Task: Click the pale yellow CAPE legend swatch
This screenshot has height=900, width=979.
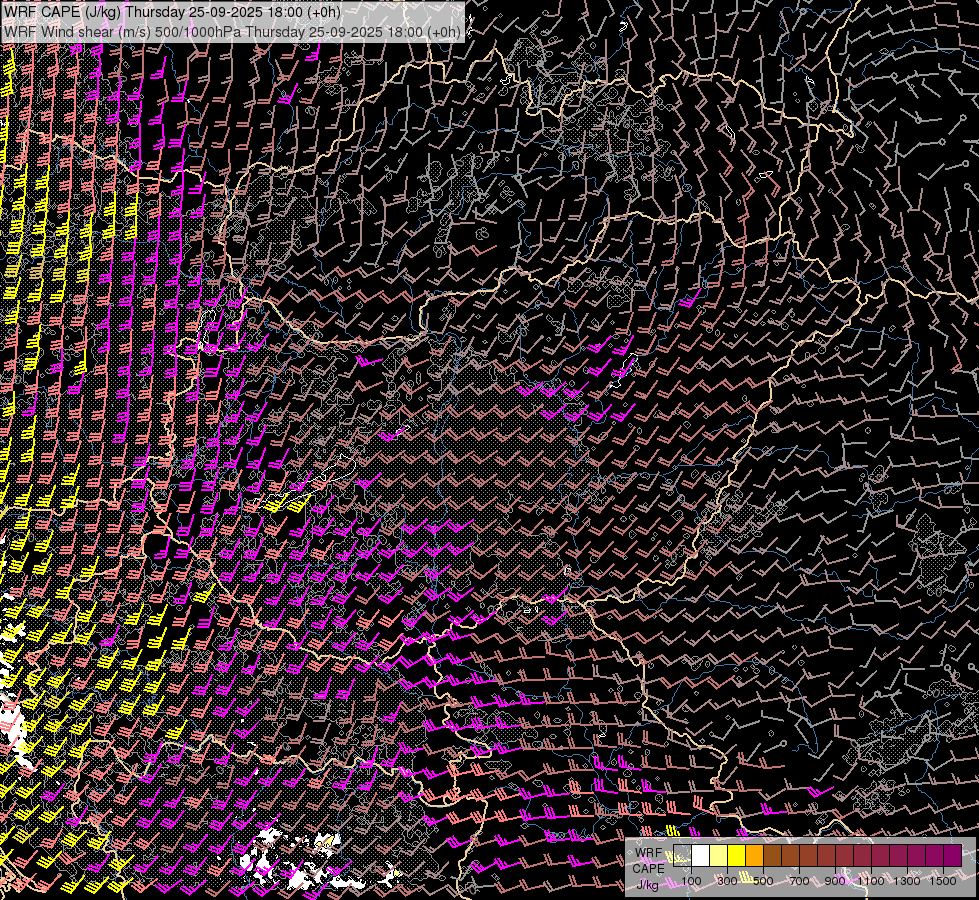Action: point(719,855)
